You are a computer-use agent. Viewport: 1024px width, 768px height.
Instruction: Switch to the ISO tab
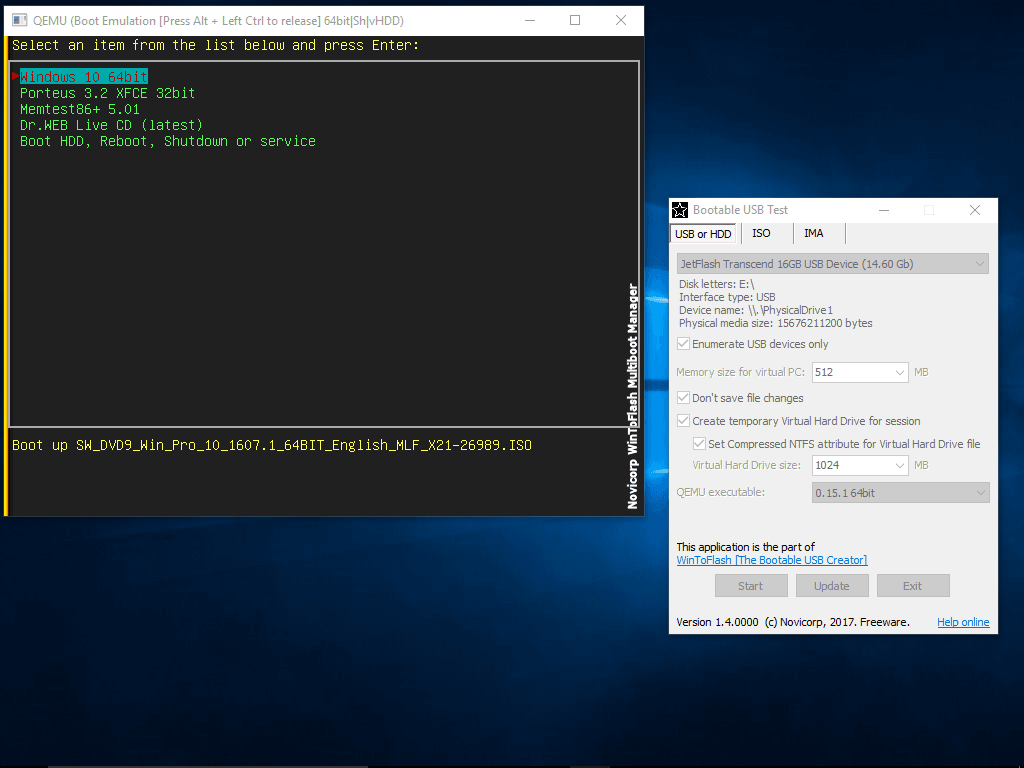click(761, 233)
